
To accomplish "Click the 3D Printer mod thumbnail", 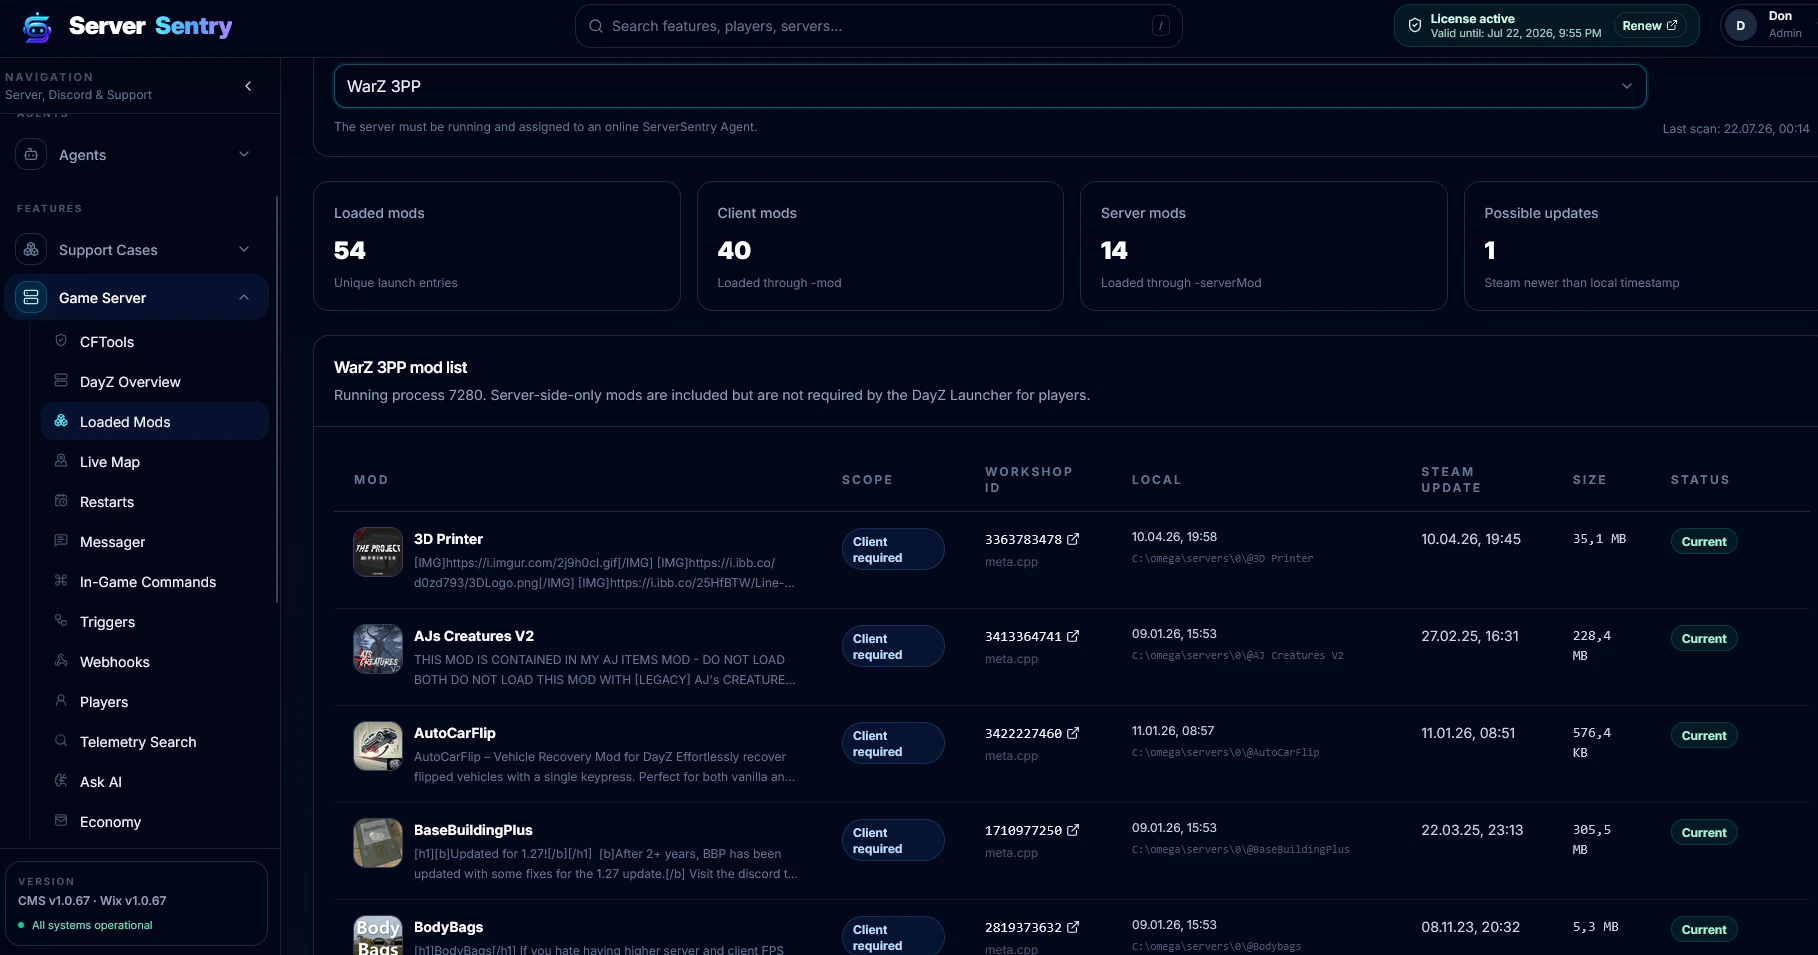I will coord(378,552).
